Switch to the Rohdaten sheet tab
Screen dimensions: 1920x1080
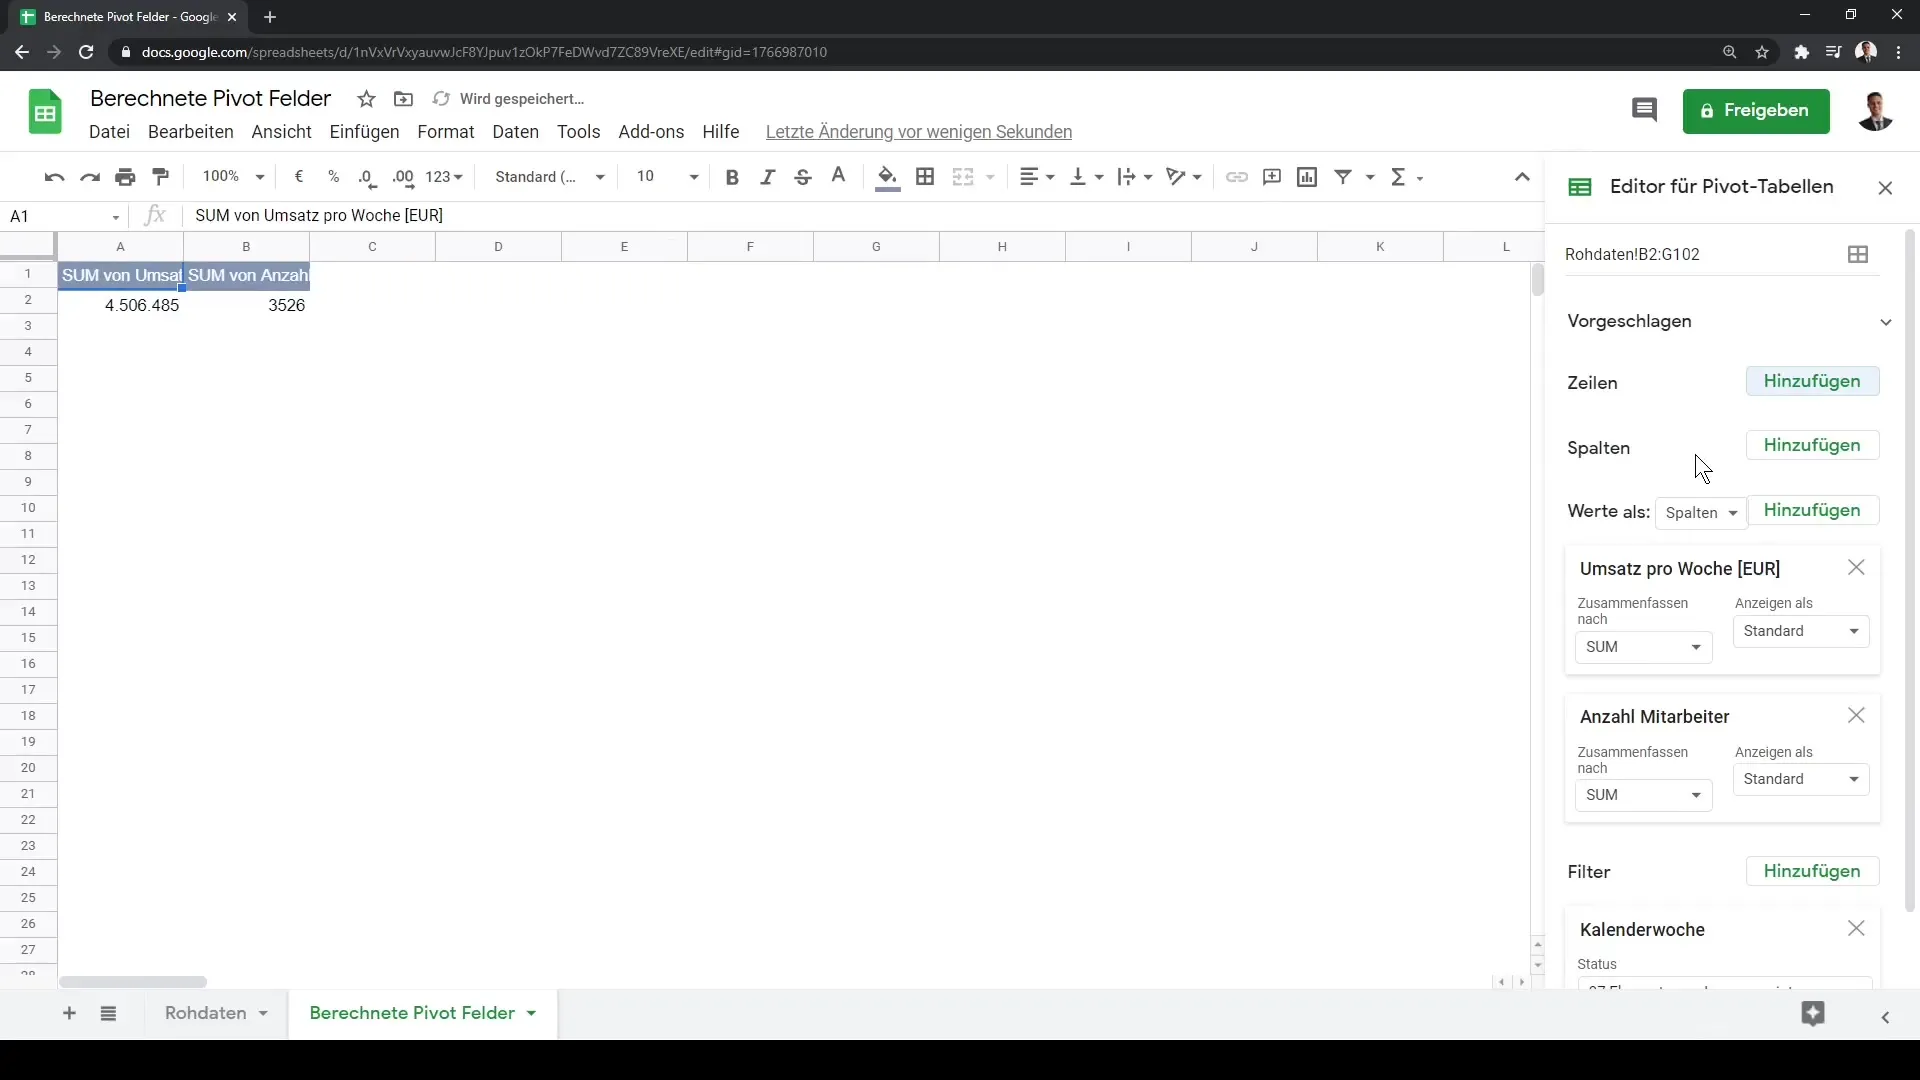pyautogui.click(x=206, y=1014)
